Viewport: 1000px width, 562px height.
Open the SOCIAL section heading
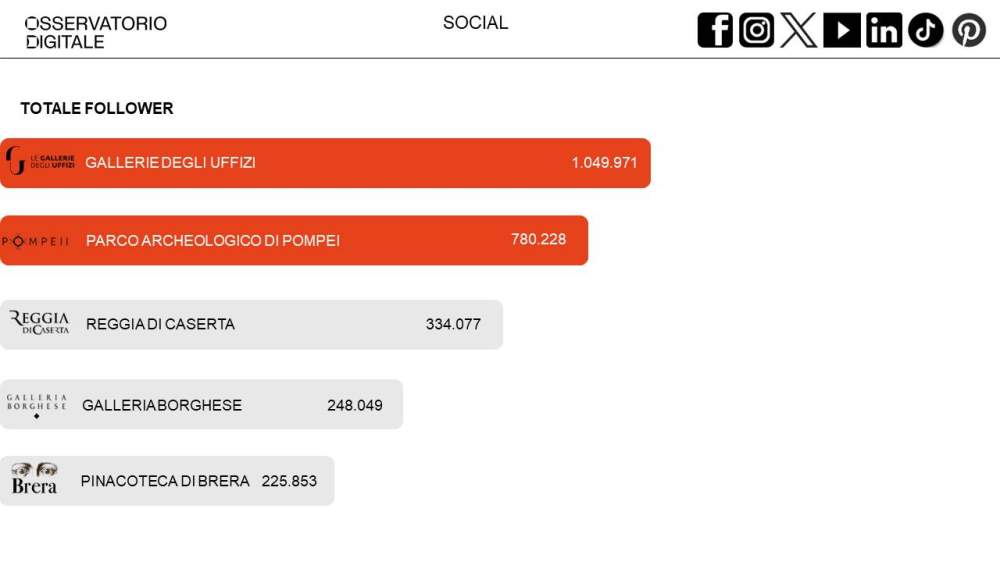tap(475, 23)
